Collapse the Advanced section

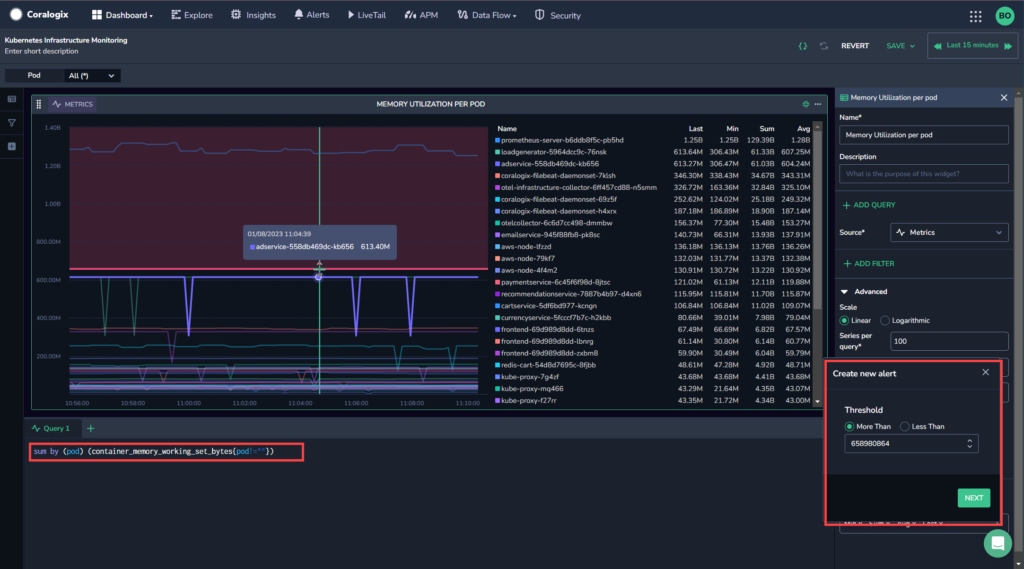click(864, 291)
